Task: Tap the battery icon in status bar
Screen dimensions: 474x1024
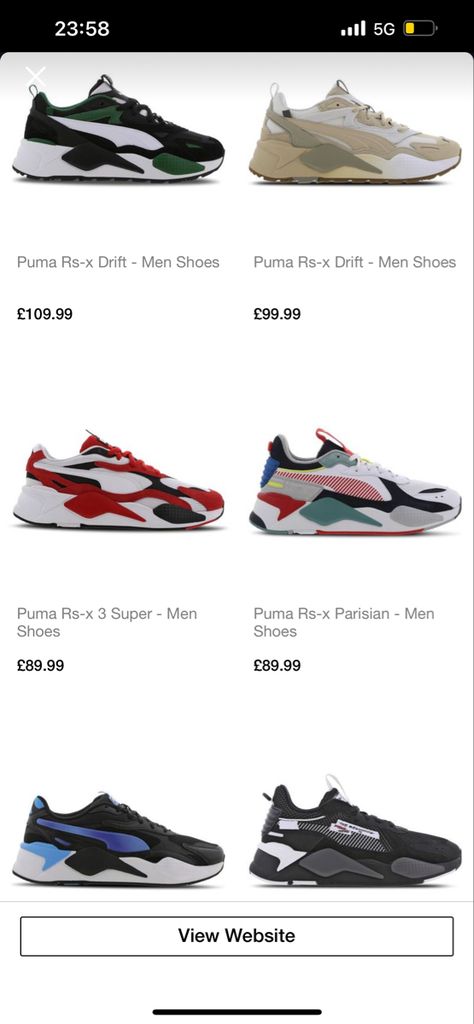Action: point(420,29)
